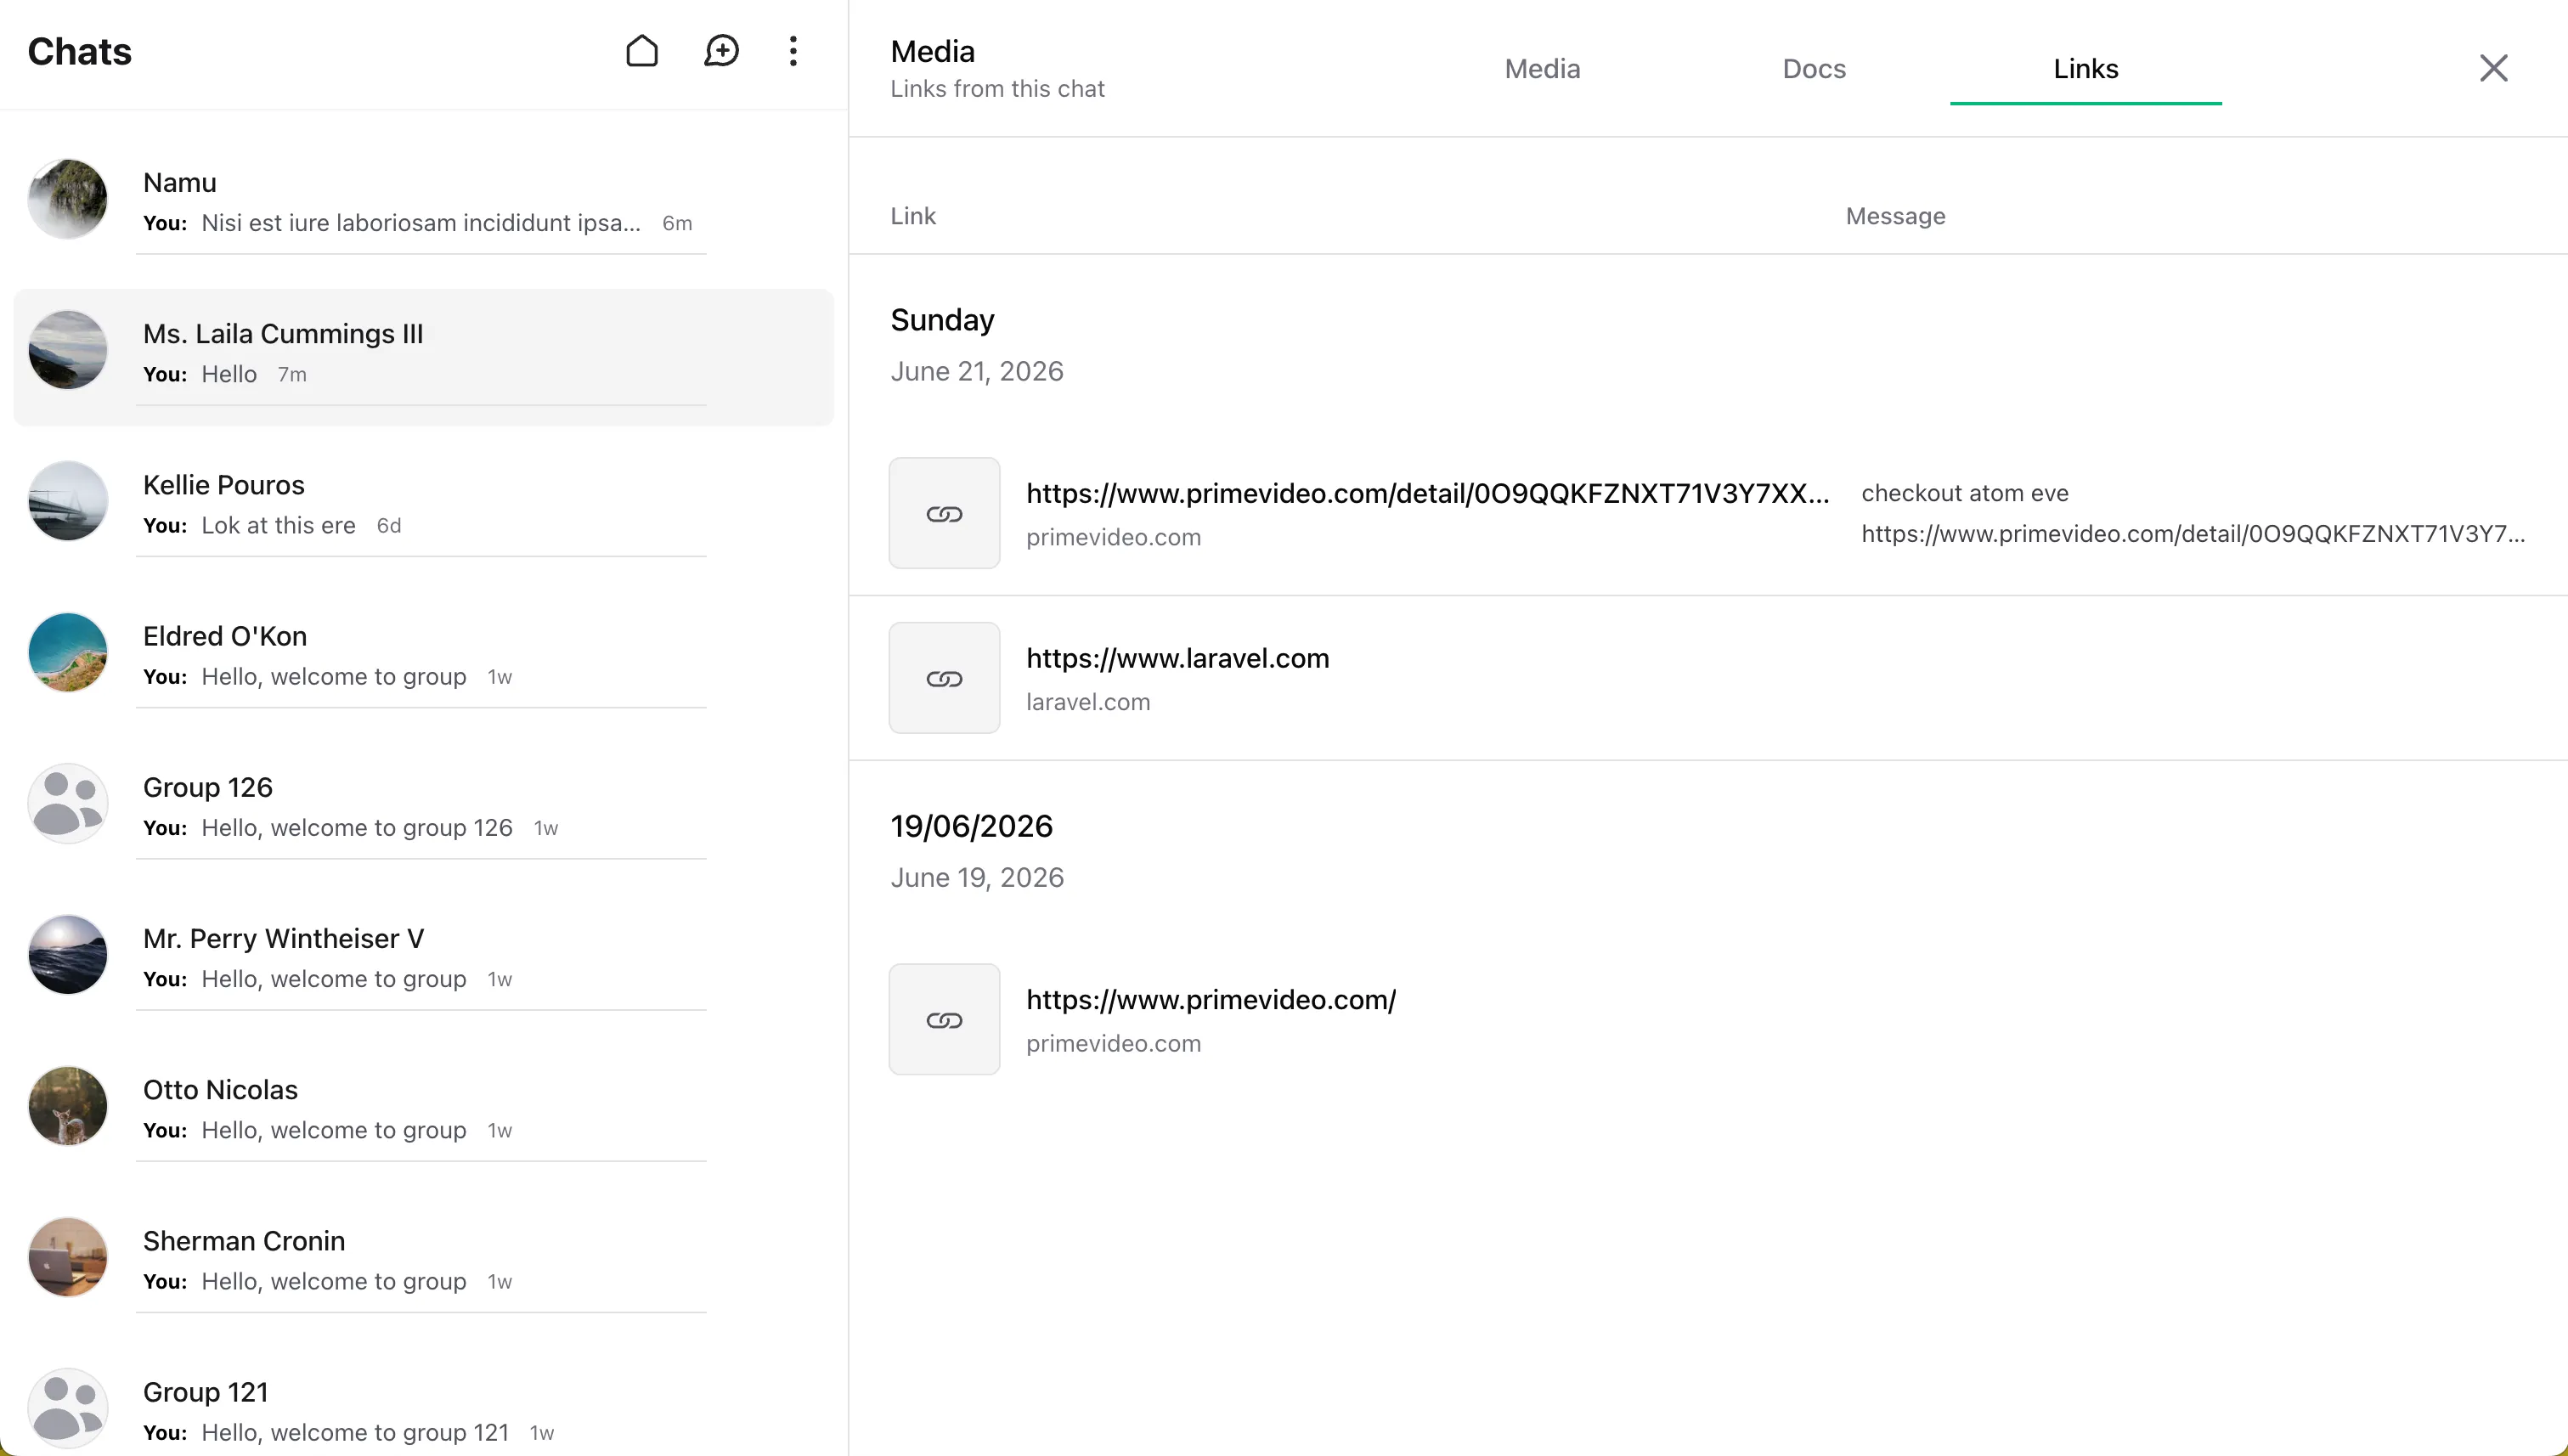Click 'Lok at this ere' message preview

click(278, 525)
